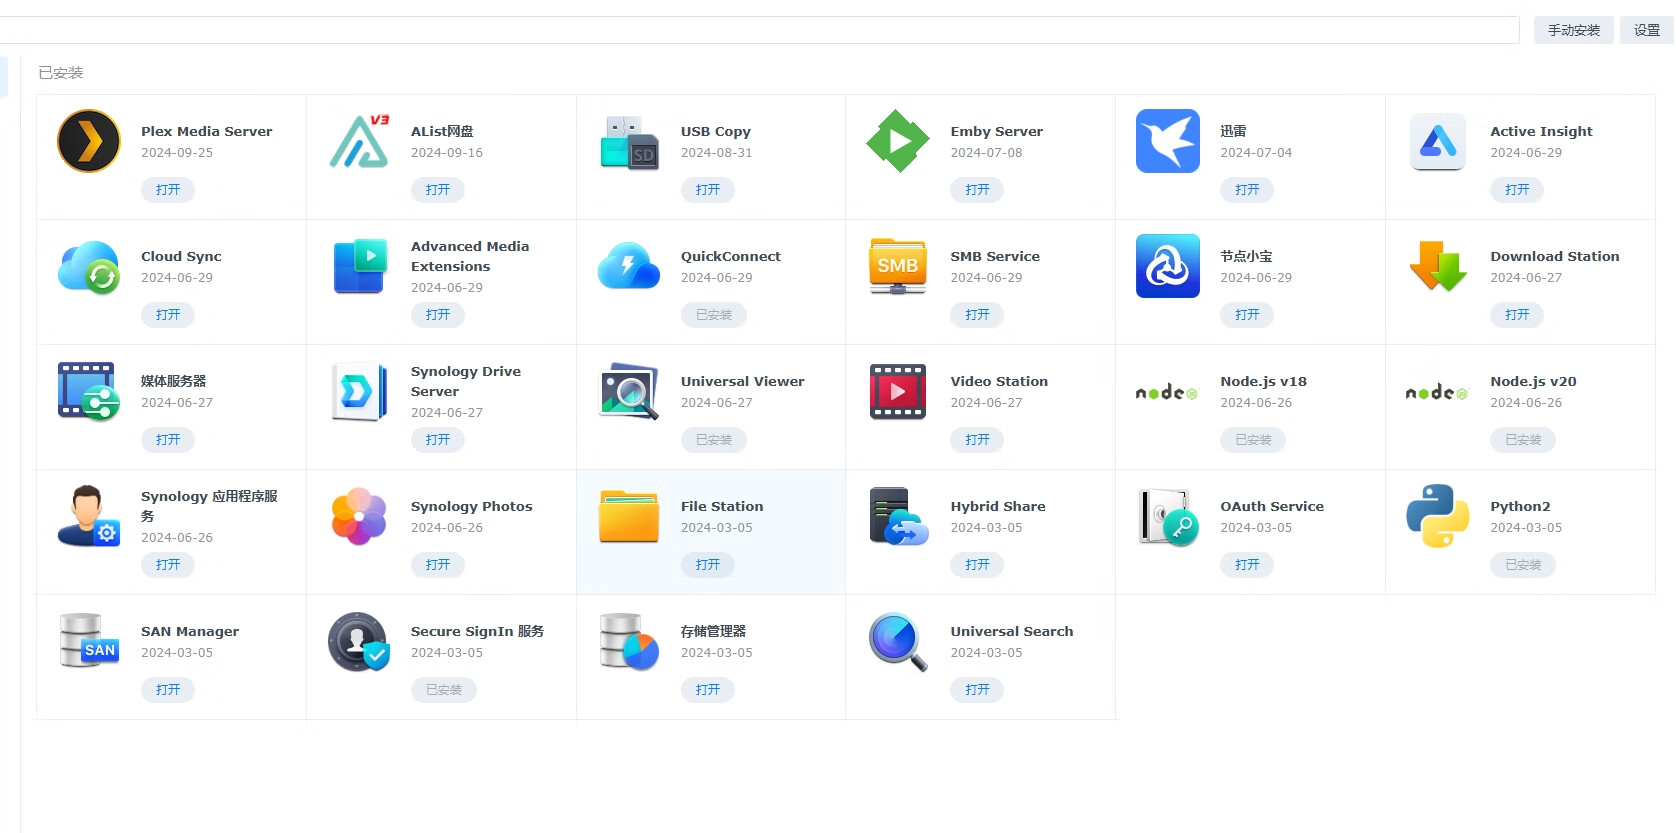
Task: Open File Station with 打开 button
Action: [x=708, y=564]
